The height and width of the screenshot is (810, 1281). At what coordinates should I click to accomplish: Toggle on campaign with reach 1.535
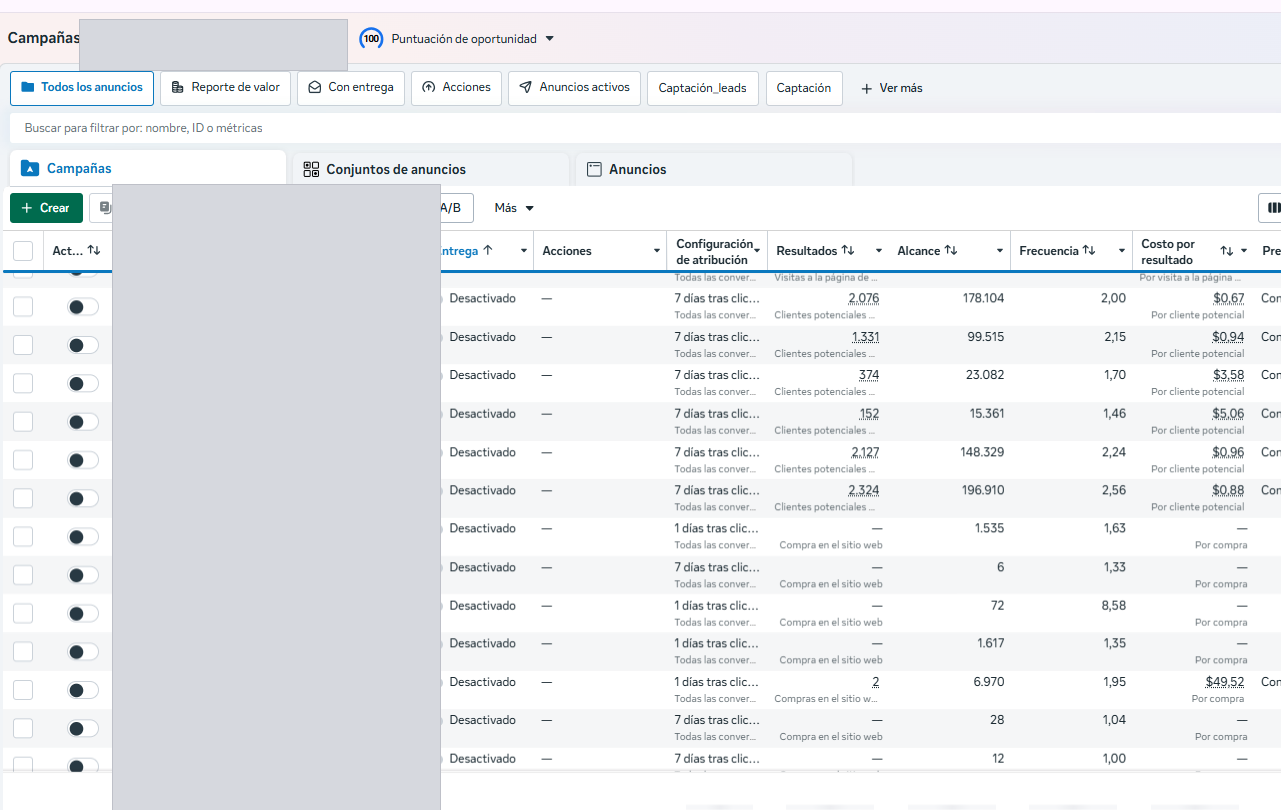point(83,537)
